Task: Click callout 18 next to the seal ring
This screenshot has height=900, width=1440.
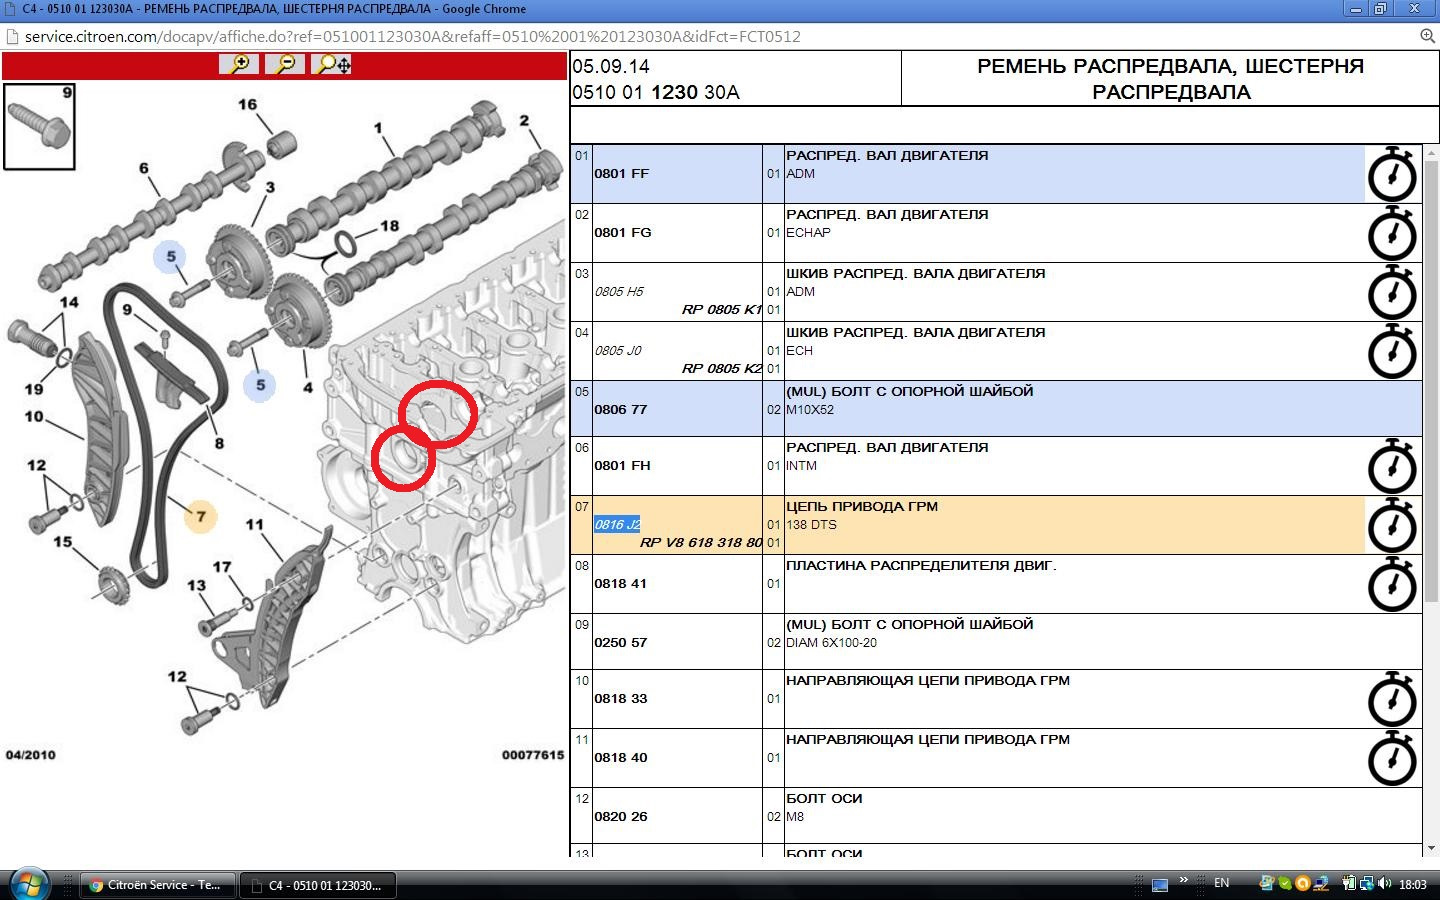Action: pos(389,226)
